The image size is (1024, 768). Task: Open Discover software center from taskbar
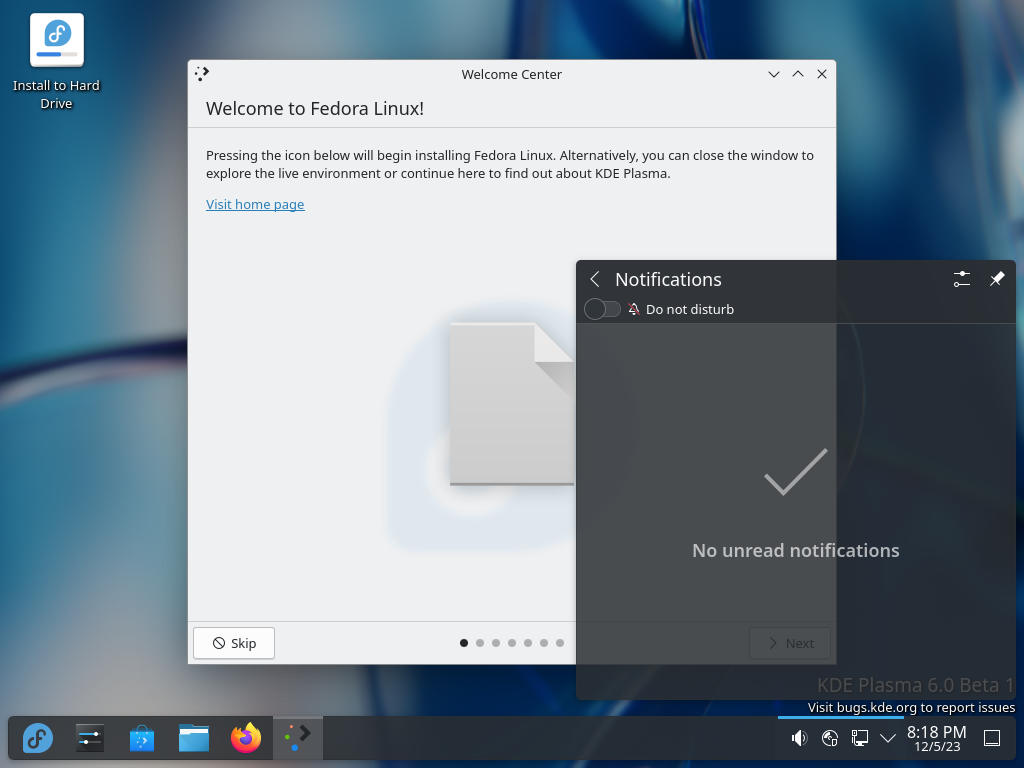tap(142, 738)
